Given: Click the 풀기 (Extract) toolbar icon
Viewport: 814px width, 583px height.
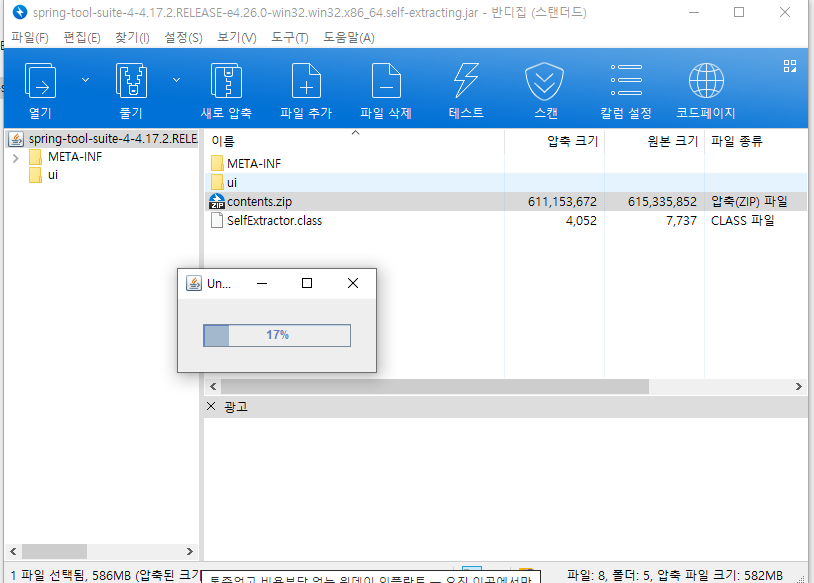Looking at the screenshot, I should (131, 81).
